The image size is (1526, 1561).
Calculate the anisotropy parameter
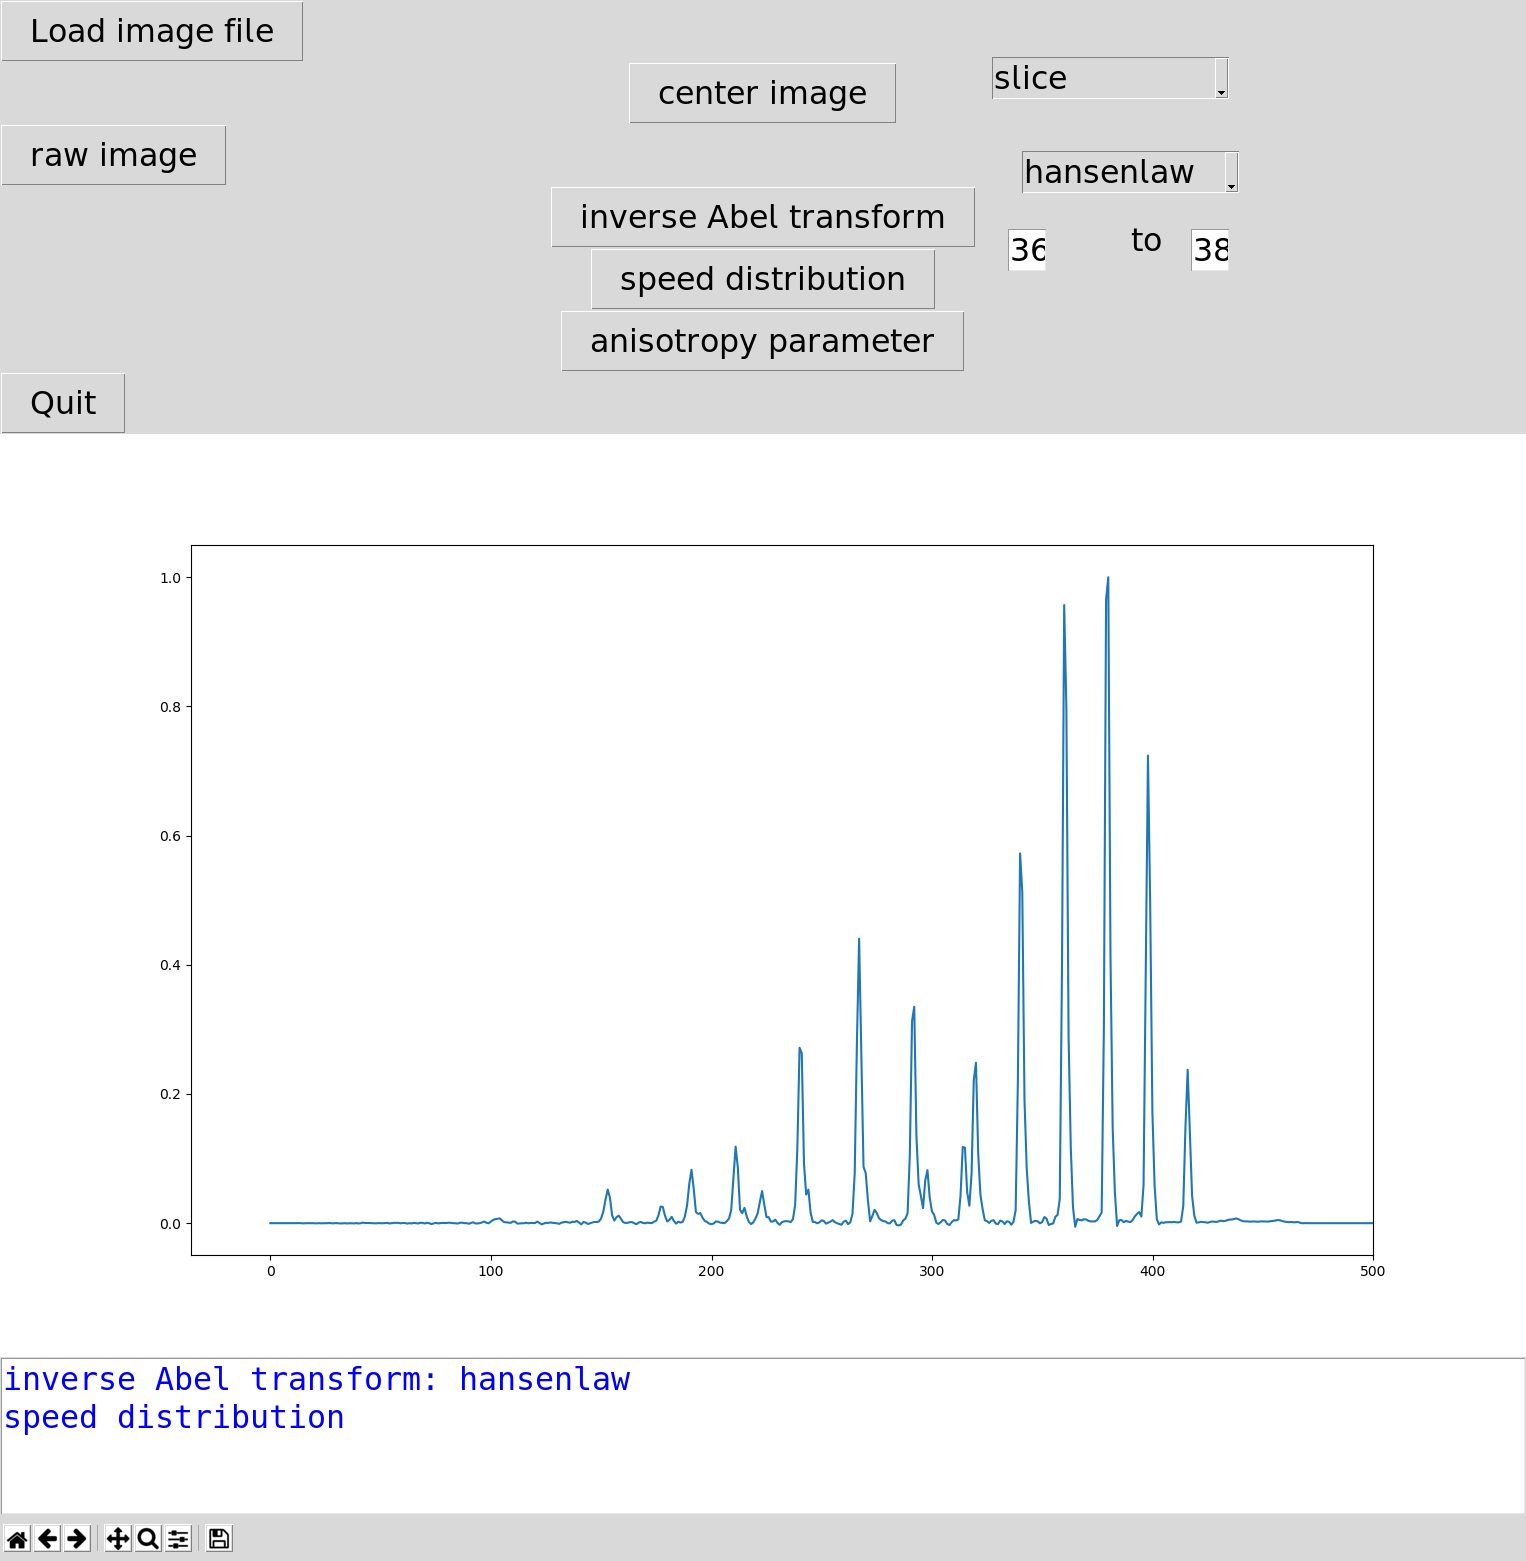coord(762,341)
